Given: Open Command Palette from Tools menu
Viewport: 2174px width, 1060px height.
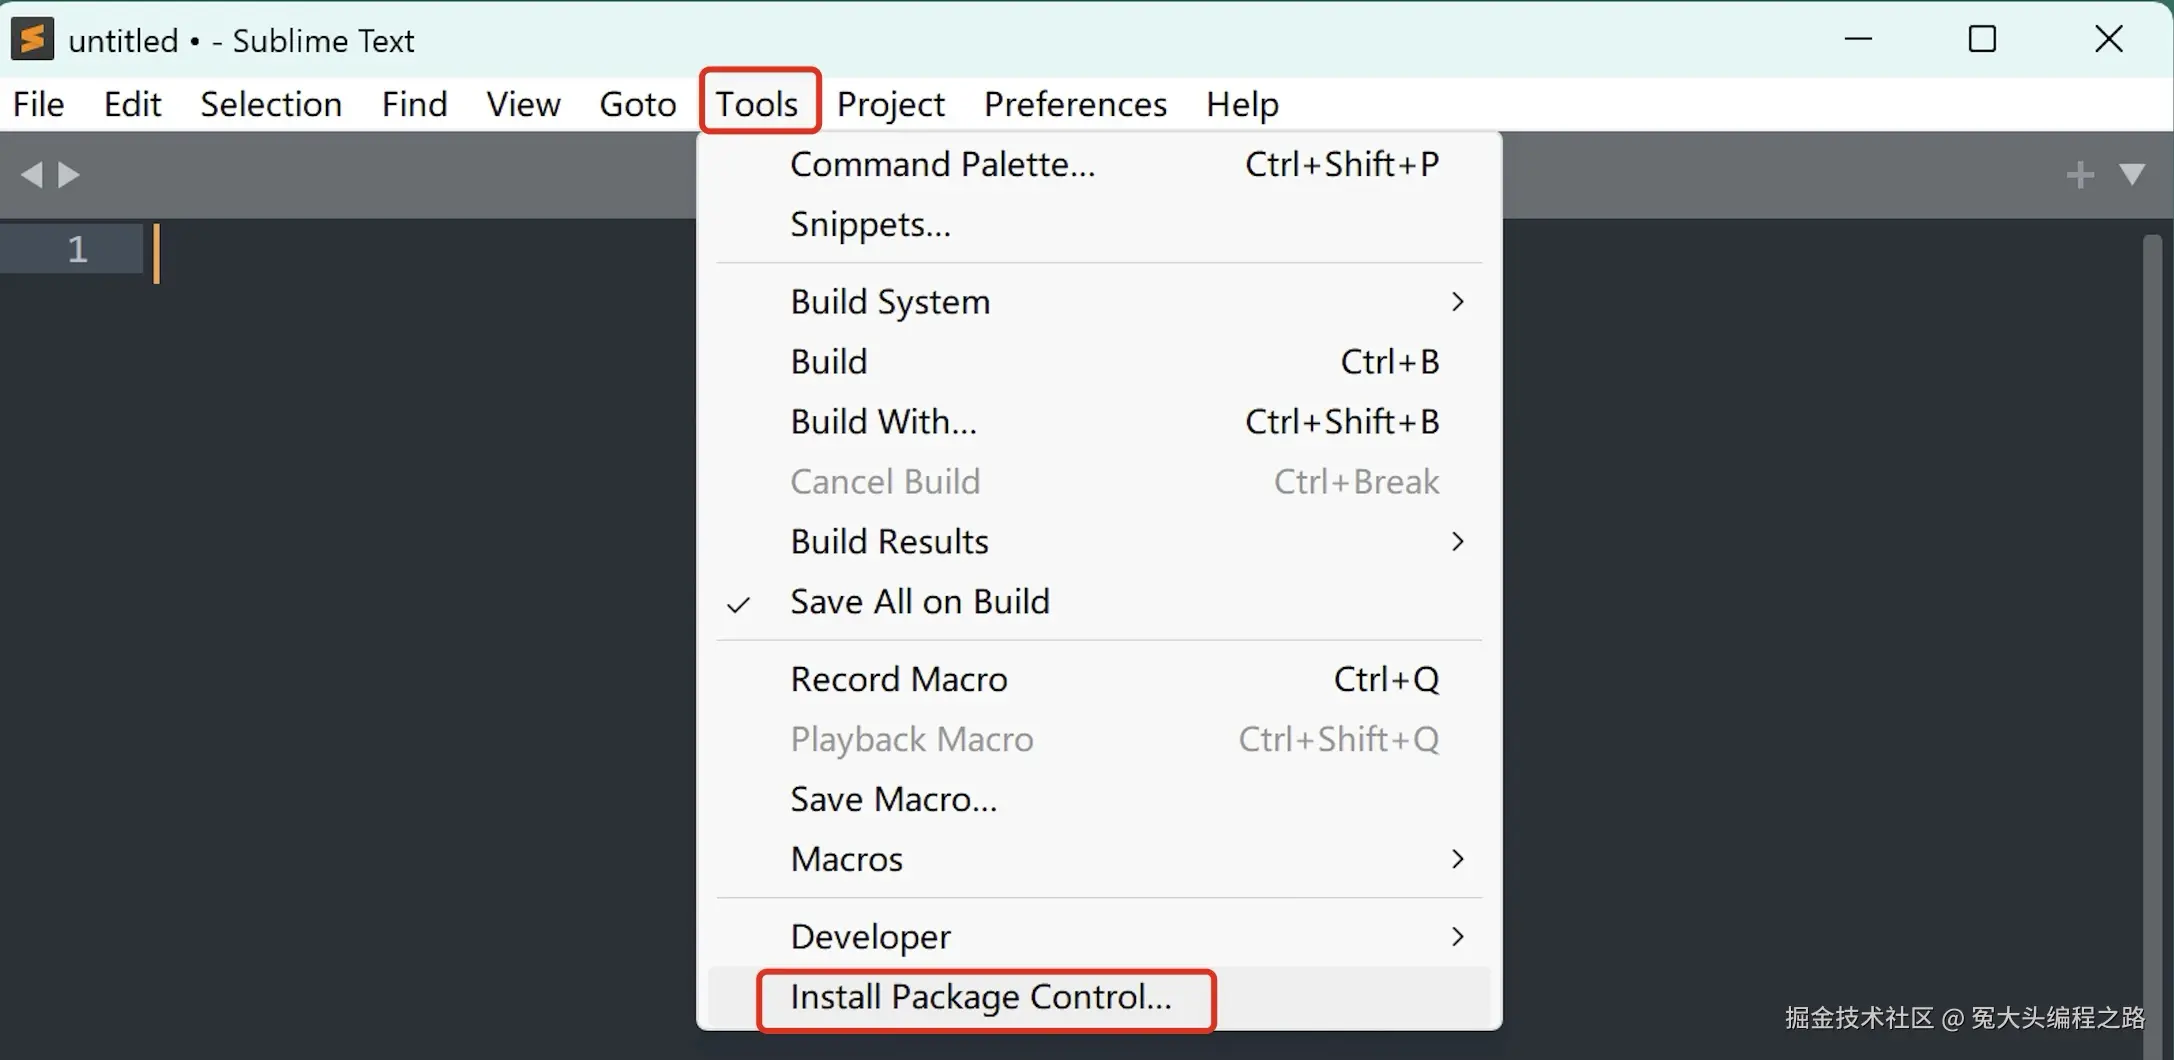Looking at the screenshot, I should pyautogui.click(x=942, y=164).
